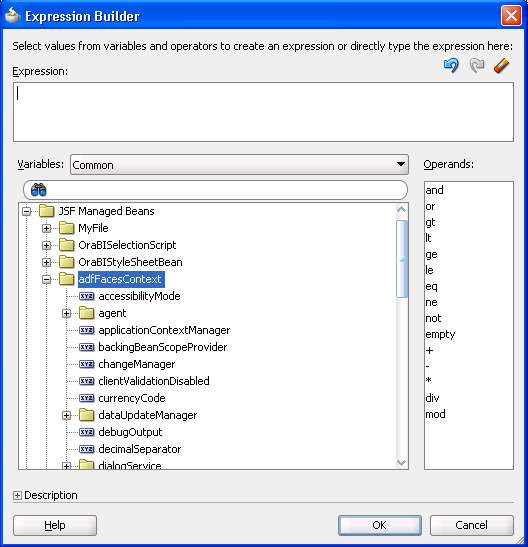Image resolution: width=528 pixels, height=547 pixels.
Task: Expand the Description section
Action: pos(17,495)
